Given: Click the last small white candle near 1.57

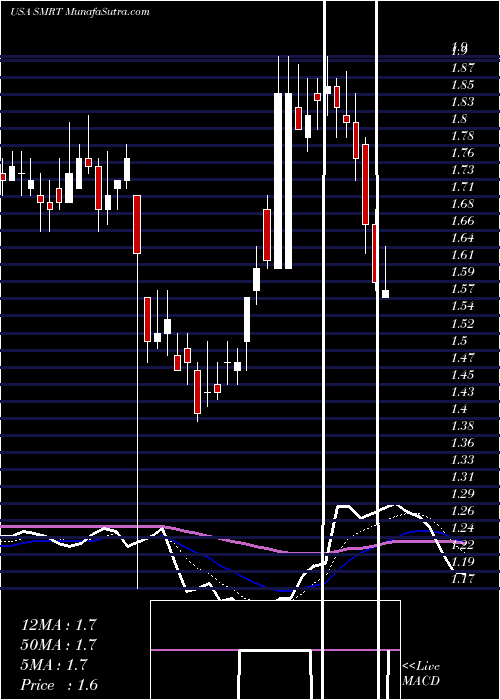Looking at the screenshot, I should click(x=385, y=294).
